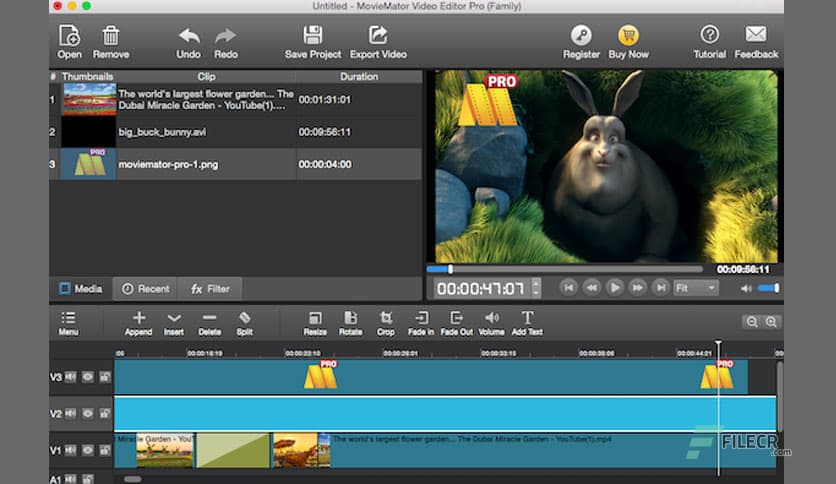The width and height of the screenshot is (836, 484).
Task: Click the player volume slider
Action: pyautogui.click(x=768, y=288)
